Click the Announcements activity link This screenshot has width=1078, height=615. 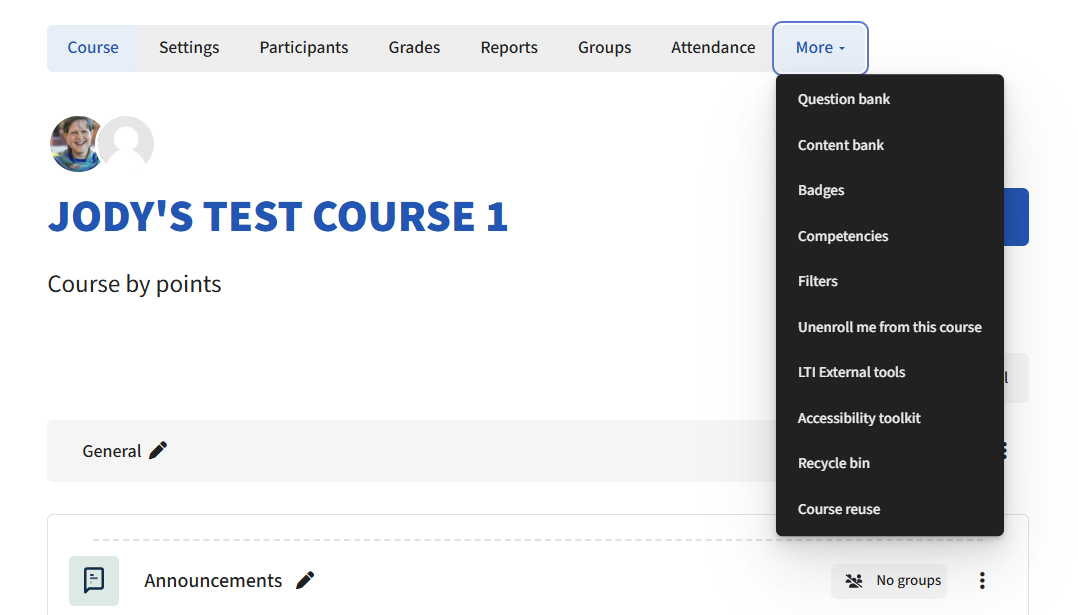coord(213,580)
